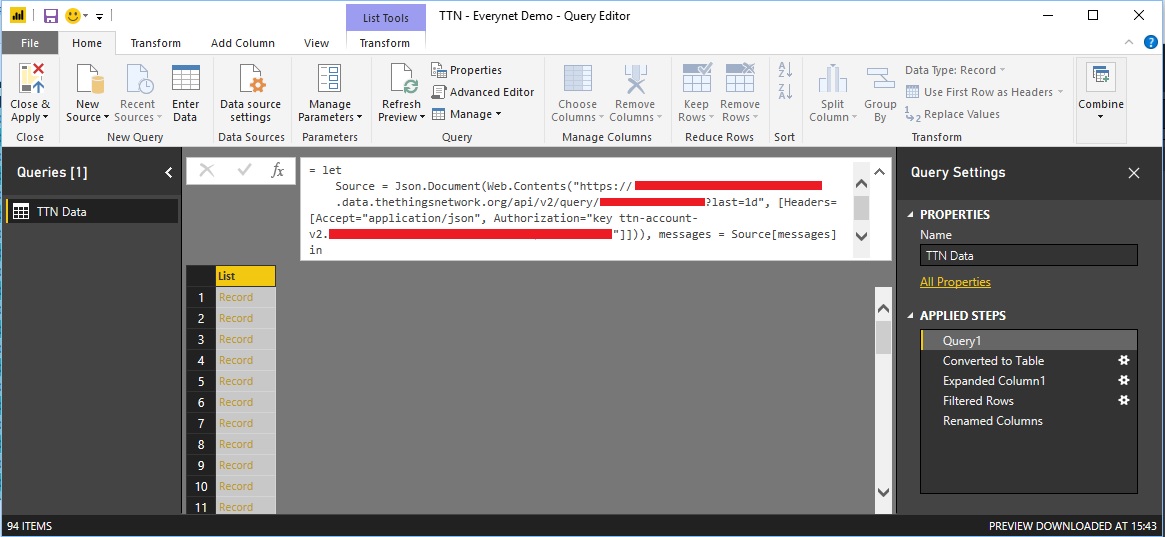Image resolution: width=1165 pixels, height=537 pixels.
Task: Click data preview scroll up arrow
Action: point(883,308)
